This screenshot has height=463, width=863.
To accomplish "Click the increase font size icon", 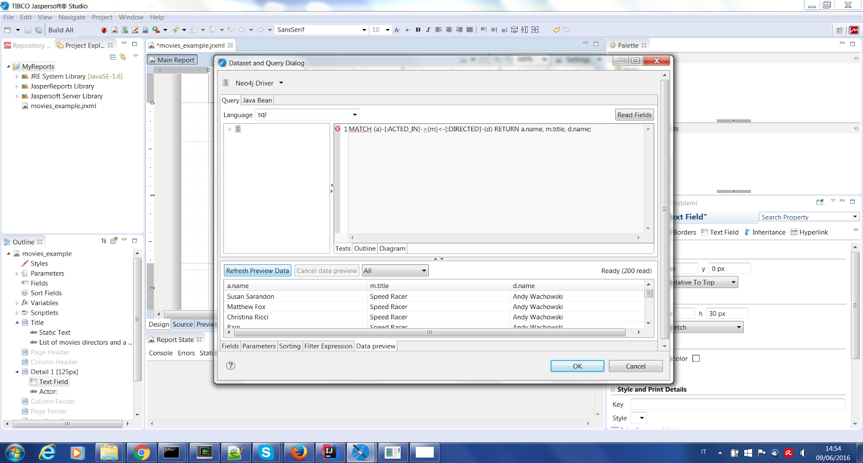I will [397, 30].
